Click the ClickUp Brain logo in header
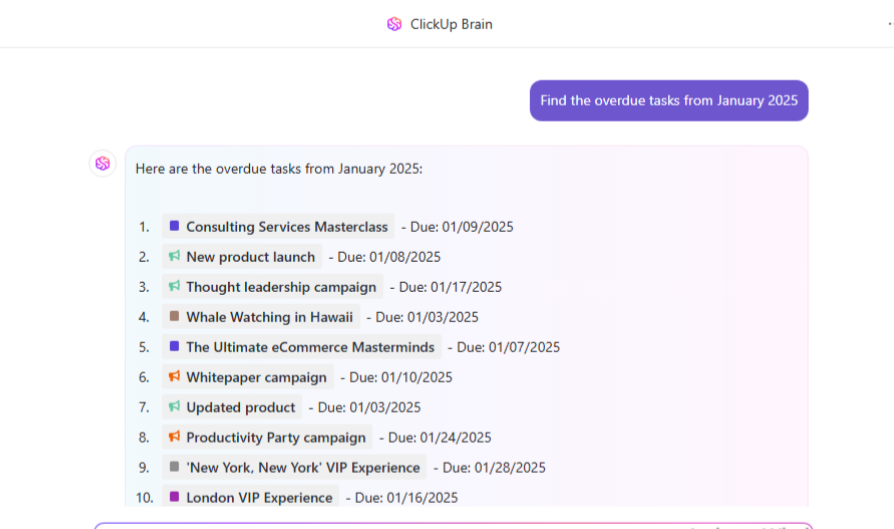The width and height of the screenshot is (894, 529). 395,24
